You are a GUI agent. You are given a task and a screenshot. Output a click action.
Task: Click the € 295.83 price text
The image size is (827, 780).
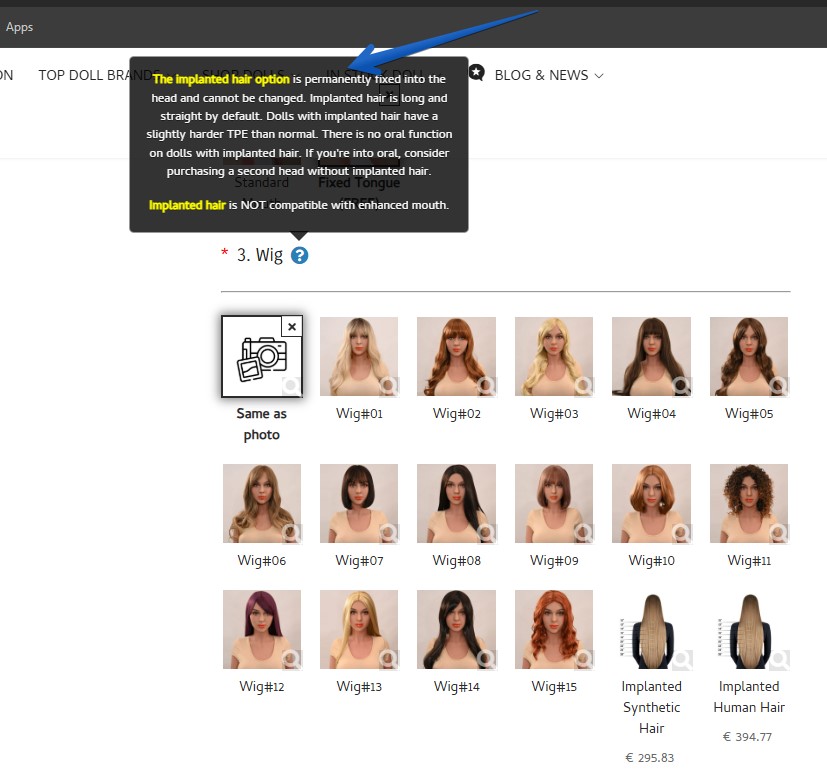(650, 758)
